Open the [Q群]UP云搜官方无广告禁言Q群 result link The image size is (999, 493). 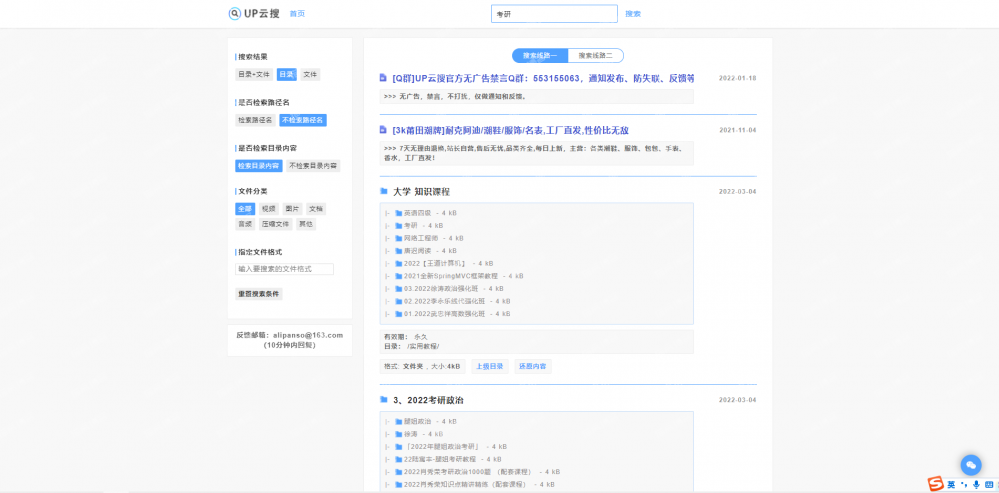(543, 78)
